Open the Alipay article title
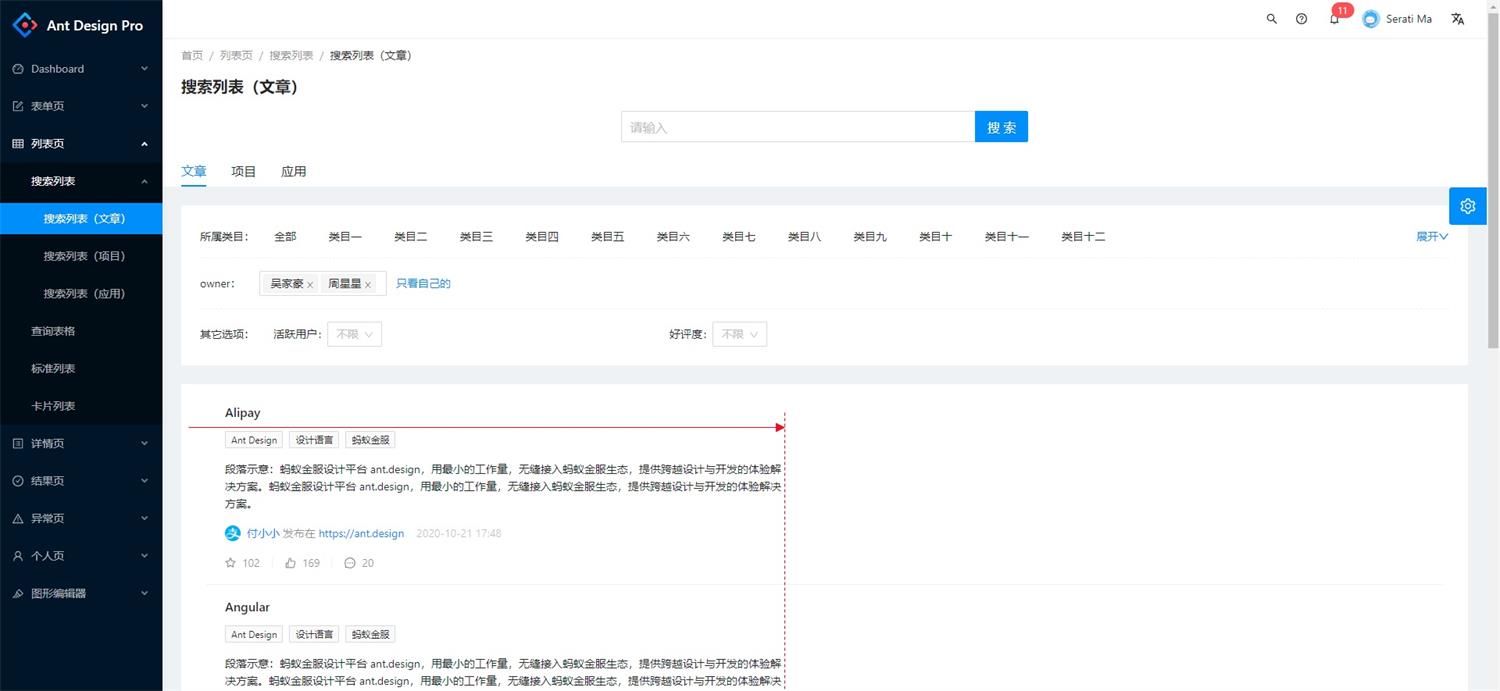The image size is (1500, 691). tap(243, 413)
